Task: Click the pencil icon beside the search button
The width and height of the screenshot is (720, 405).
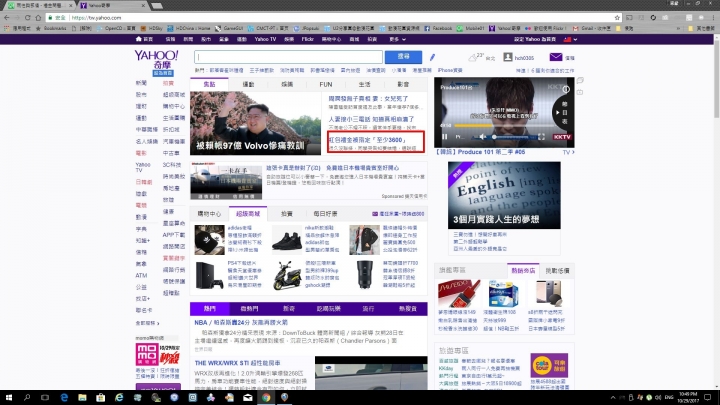Action: pyautogui.click(x=432, y=57)
